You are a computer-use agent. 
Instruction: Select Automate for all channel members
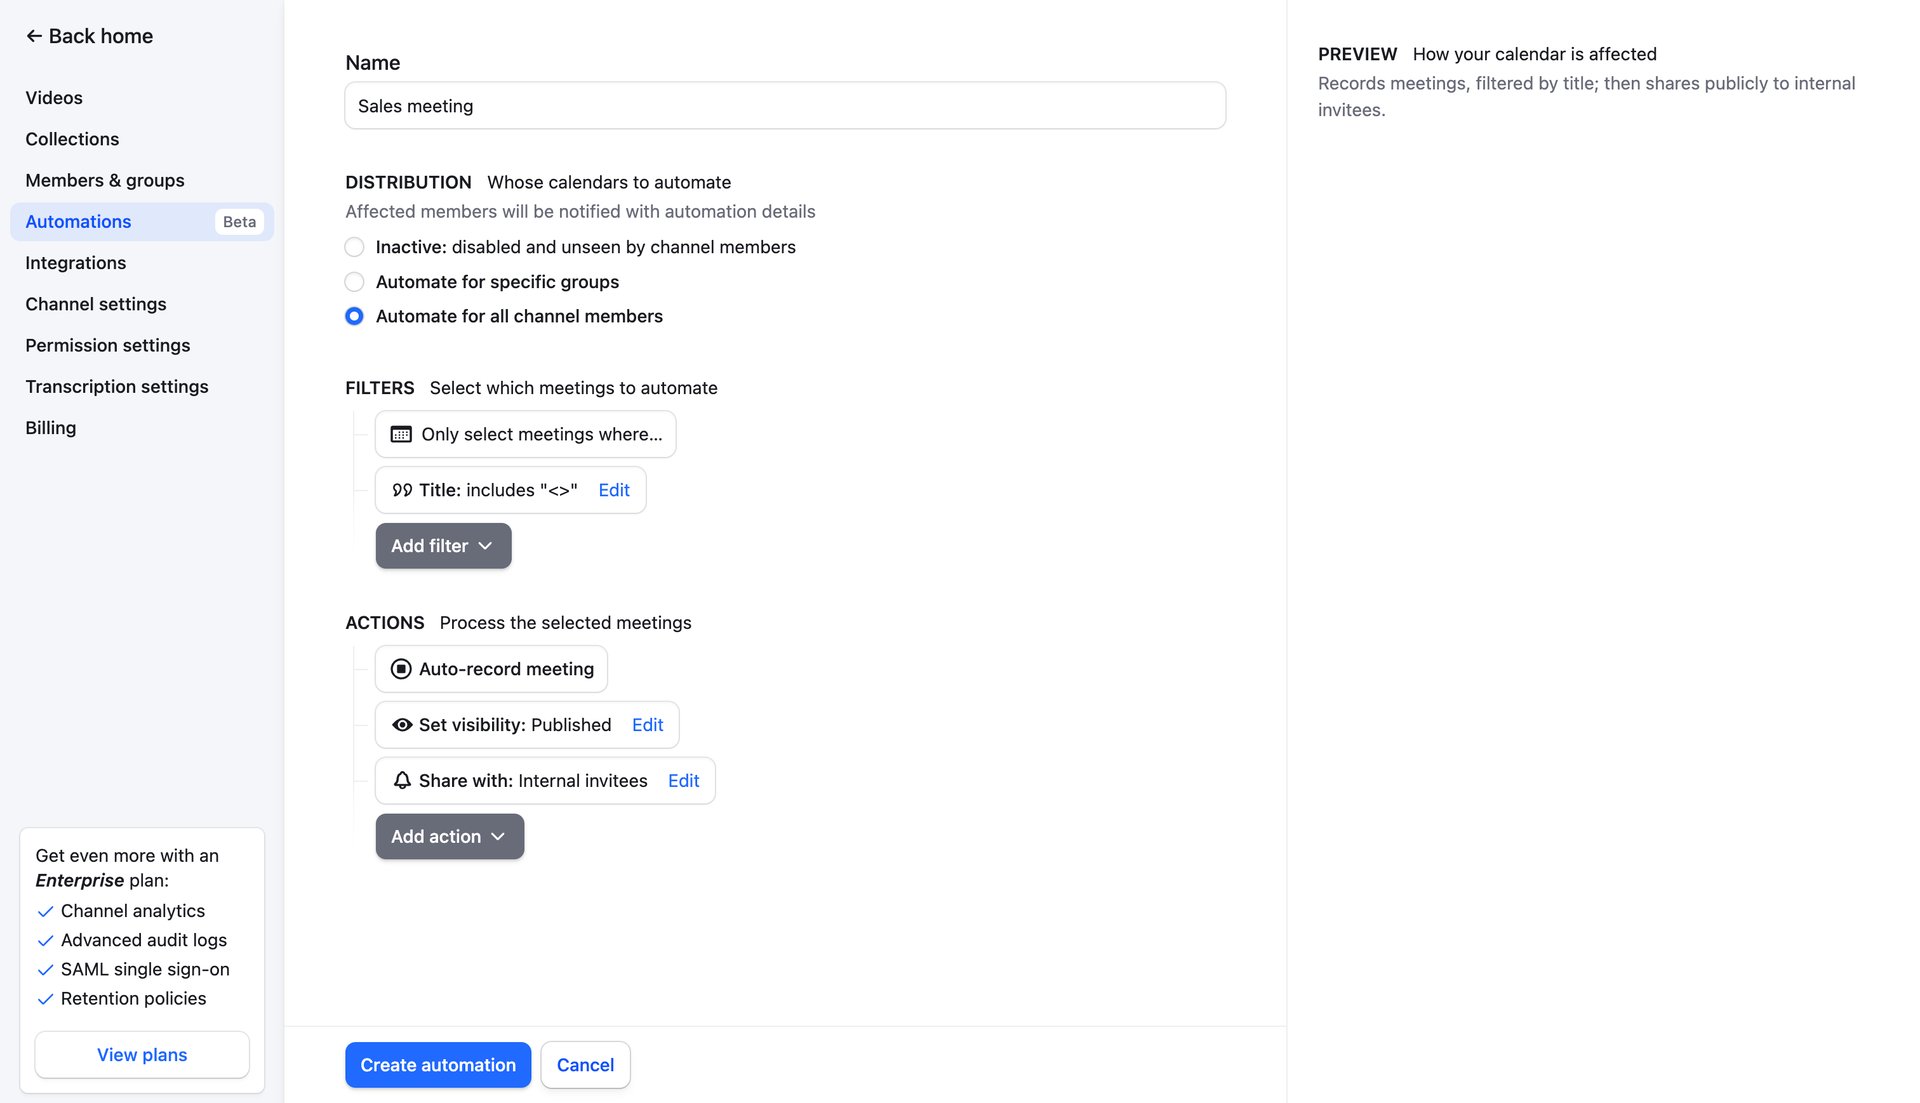pyautogui.click(x=354, y=316)
